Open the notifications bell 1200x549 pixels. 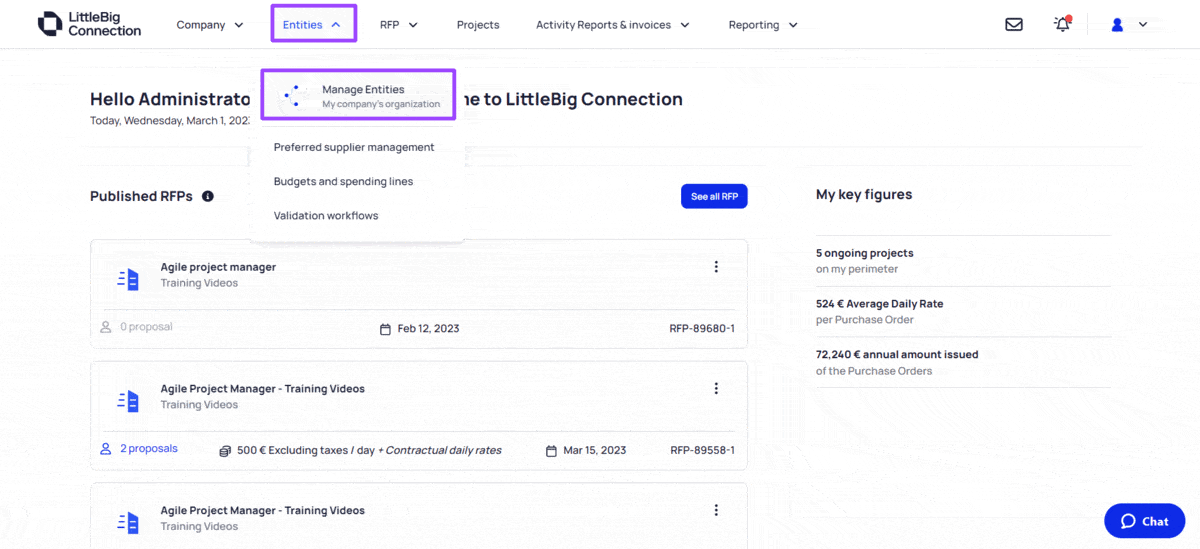1063,24
